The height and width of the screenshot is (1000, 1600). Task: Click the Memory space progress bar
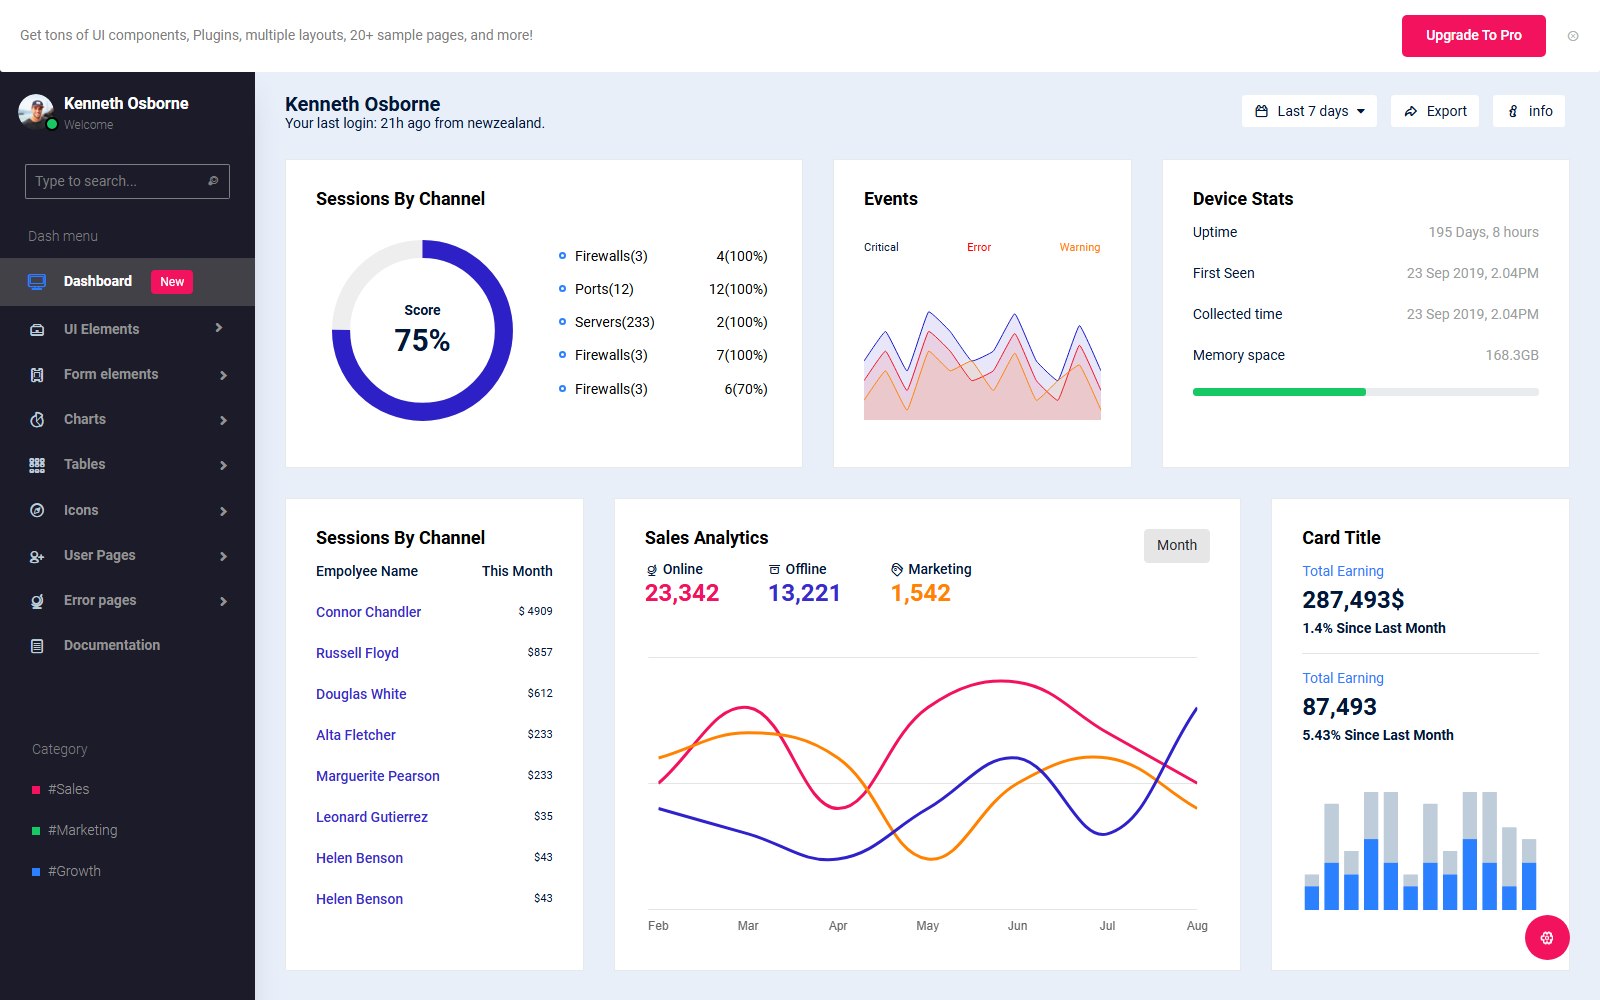pyautogui.click(x=1365, y=392)
